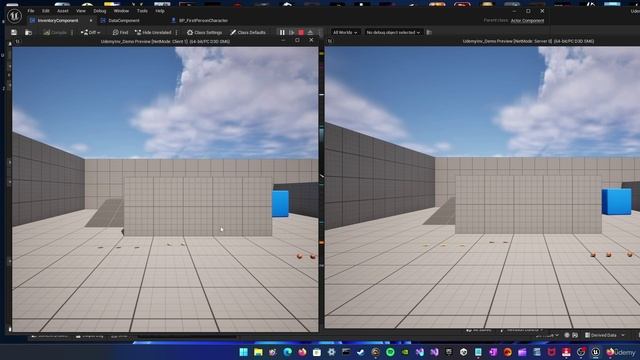Click inside the Client 1 preview viewport

pyautogui.click(x=165, y=189)
